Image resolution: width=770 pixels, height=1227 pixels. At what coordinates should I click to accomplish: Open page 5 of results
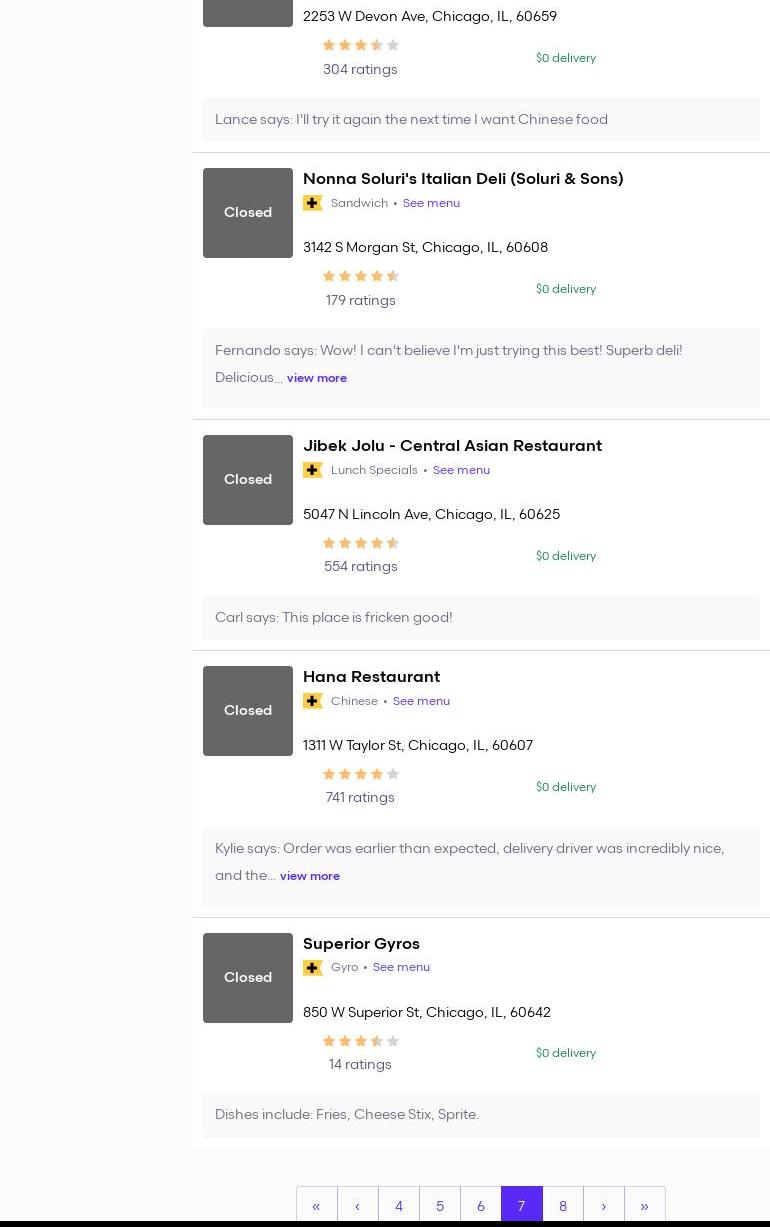pyautogui.click(x=439, y=1206)
